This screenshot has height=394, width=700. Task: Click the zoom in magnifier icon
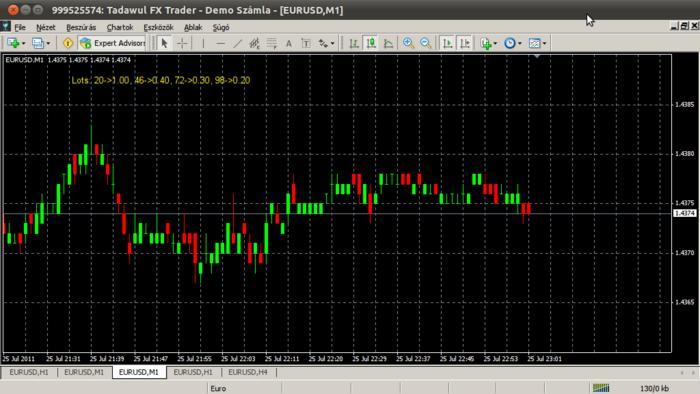(408, 43)
